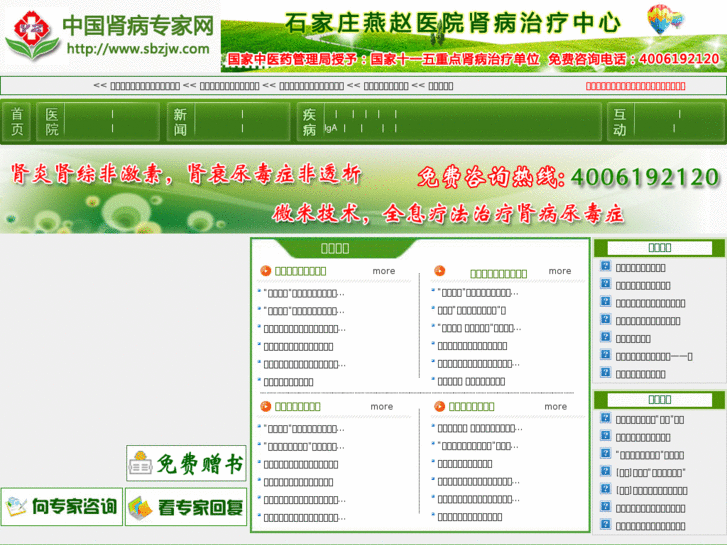Viewport: 727px width, 545px height.
Task: Open the 首页 home navigation item
Action: (17, 123)
